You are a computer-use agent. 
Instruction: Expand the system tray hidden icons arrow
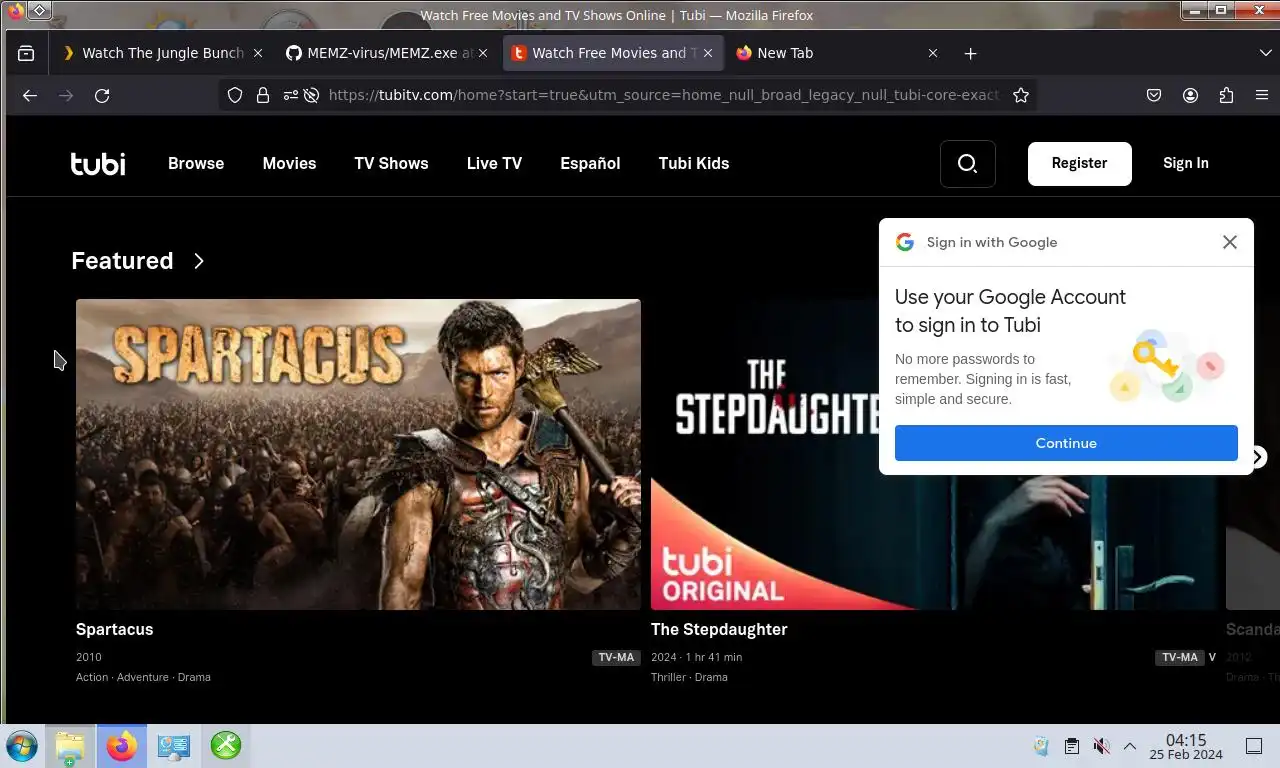(x=1130, y=746)
